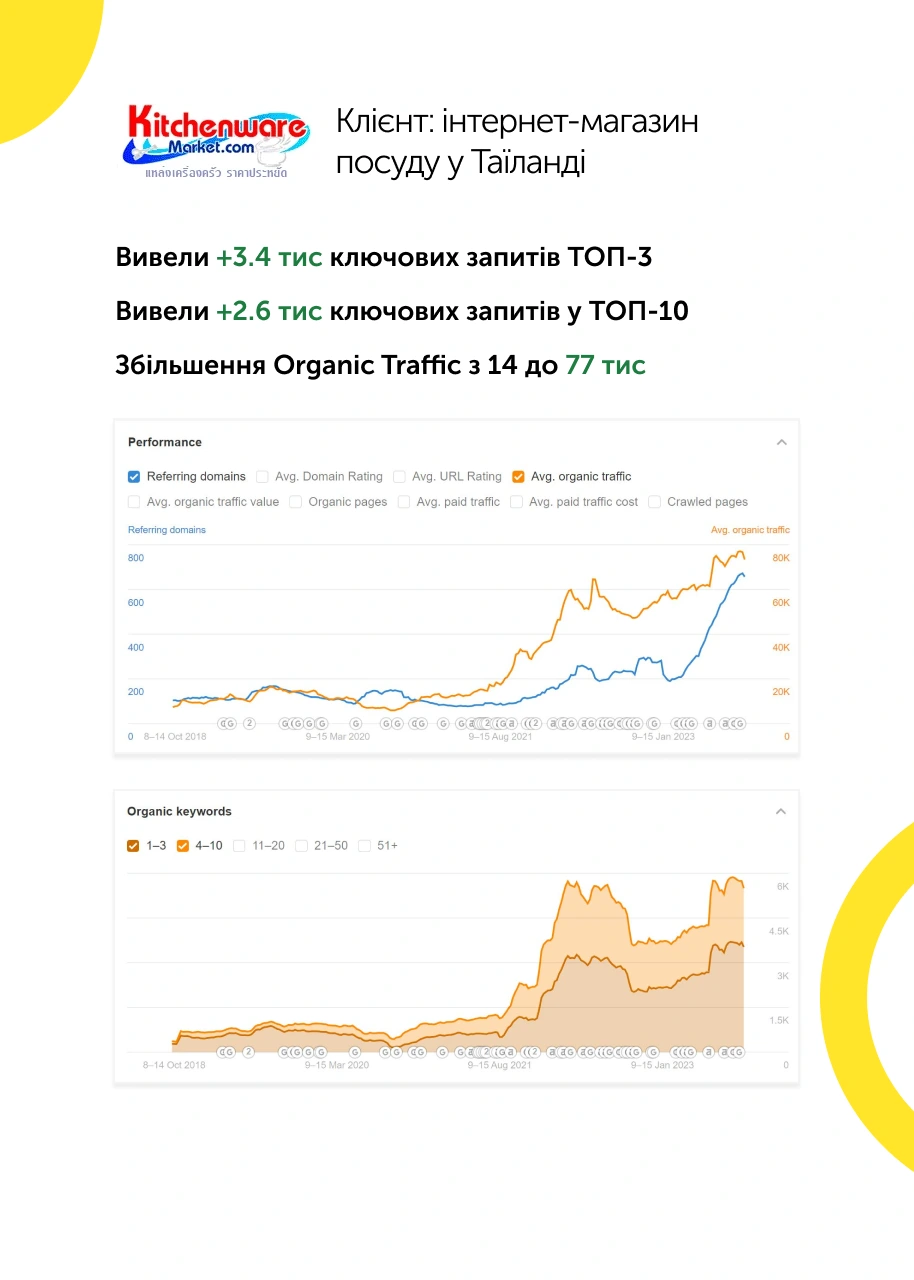Screen dimensions: 914x1280
Task: Click the Referring domains axis label
Action: (x=167, y=530)
